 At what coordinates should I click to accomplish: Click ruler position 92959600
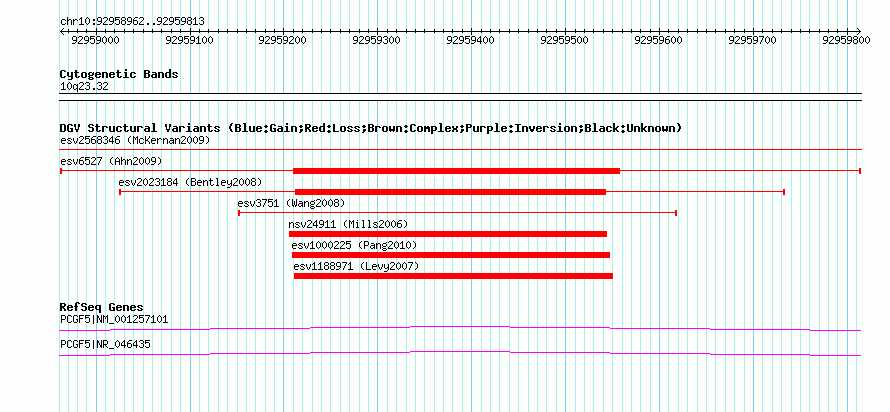click(x=658, y=40)
